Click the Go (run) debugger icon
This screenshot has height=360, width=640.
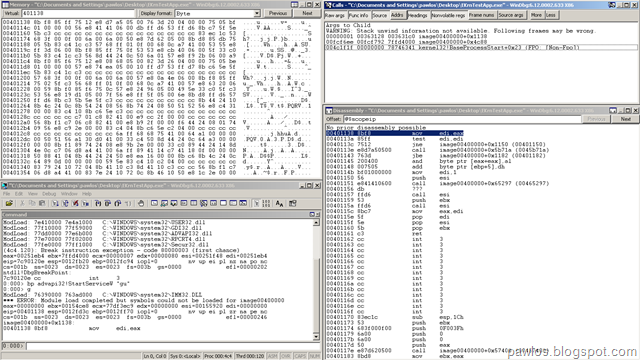[x=55, y=203]
